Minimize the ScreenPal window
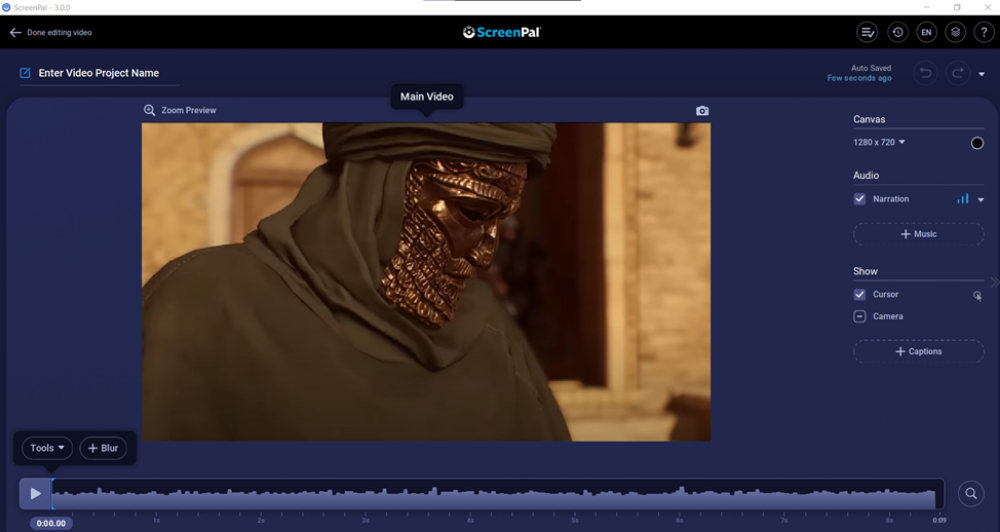This screenshot has width=1000, height=532. pyautogui.click(x=927, y=8)
